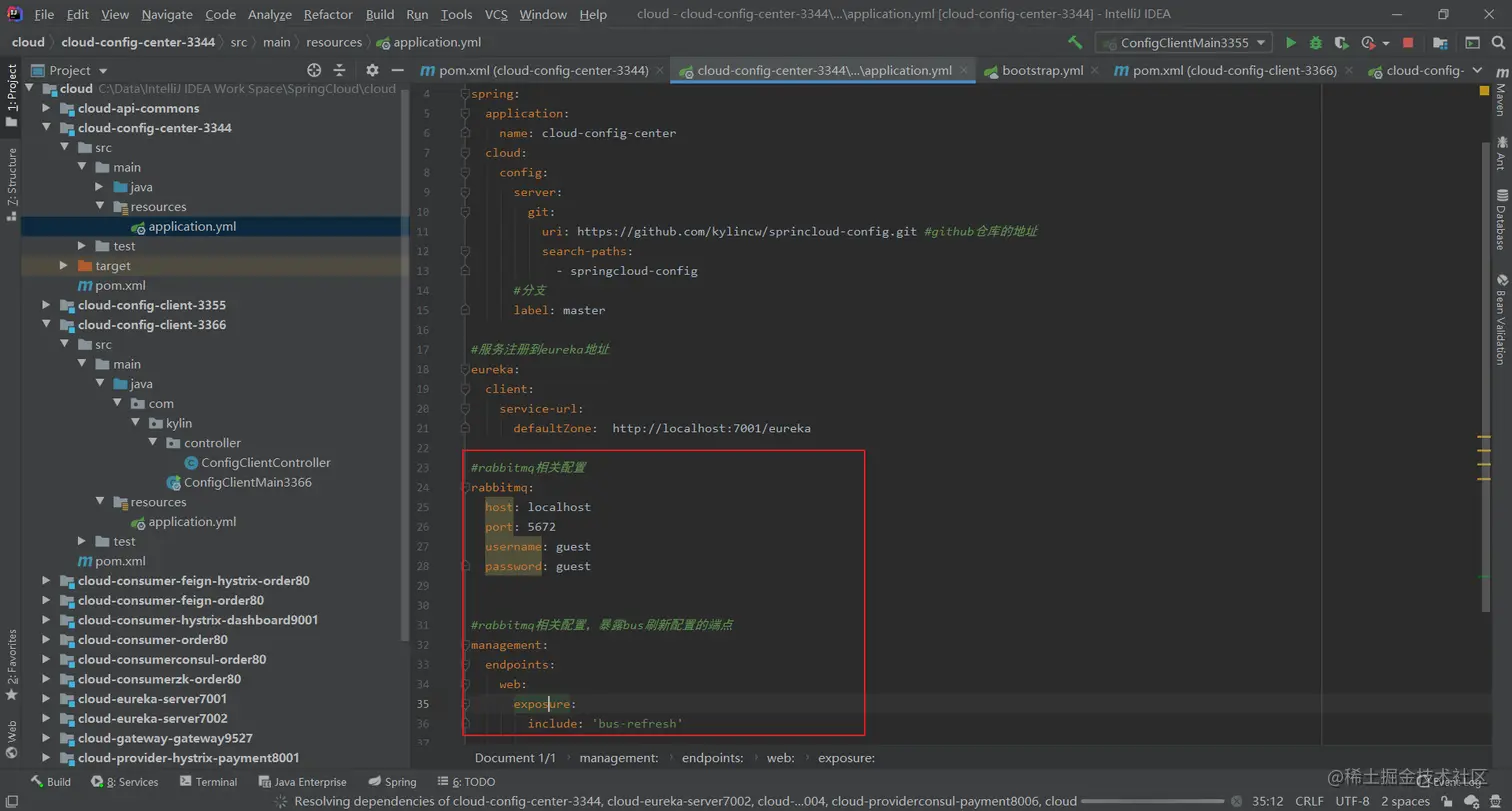1512x811 pixels.
Task: Stop the running process with red square
Action: tap(1408, 43)
